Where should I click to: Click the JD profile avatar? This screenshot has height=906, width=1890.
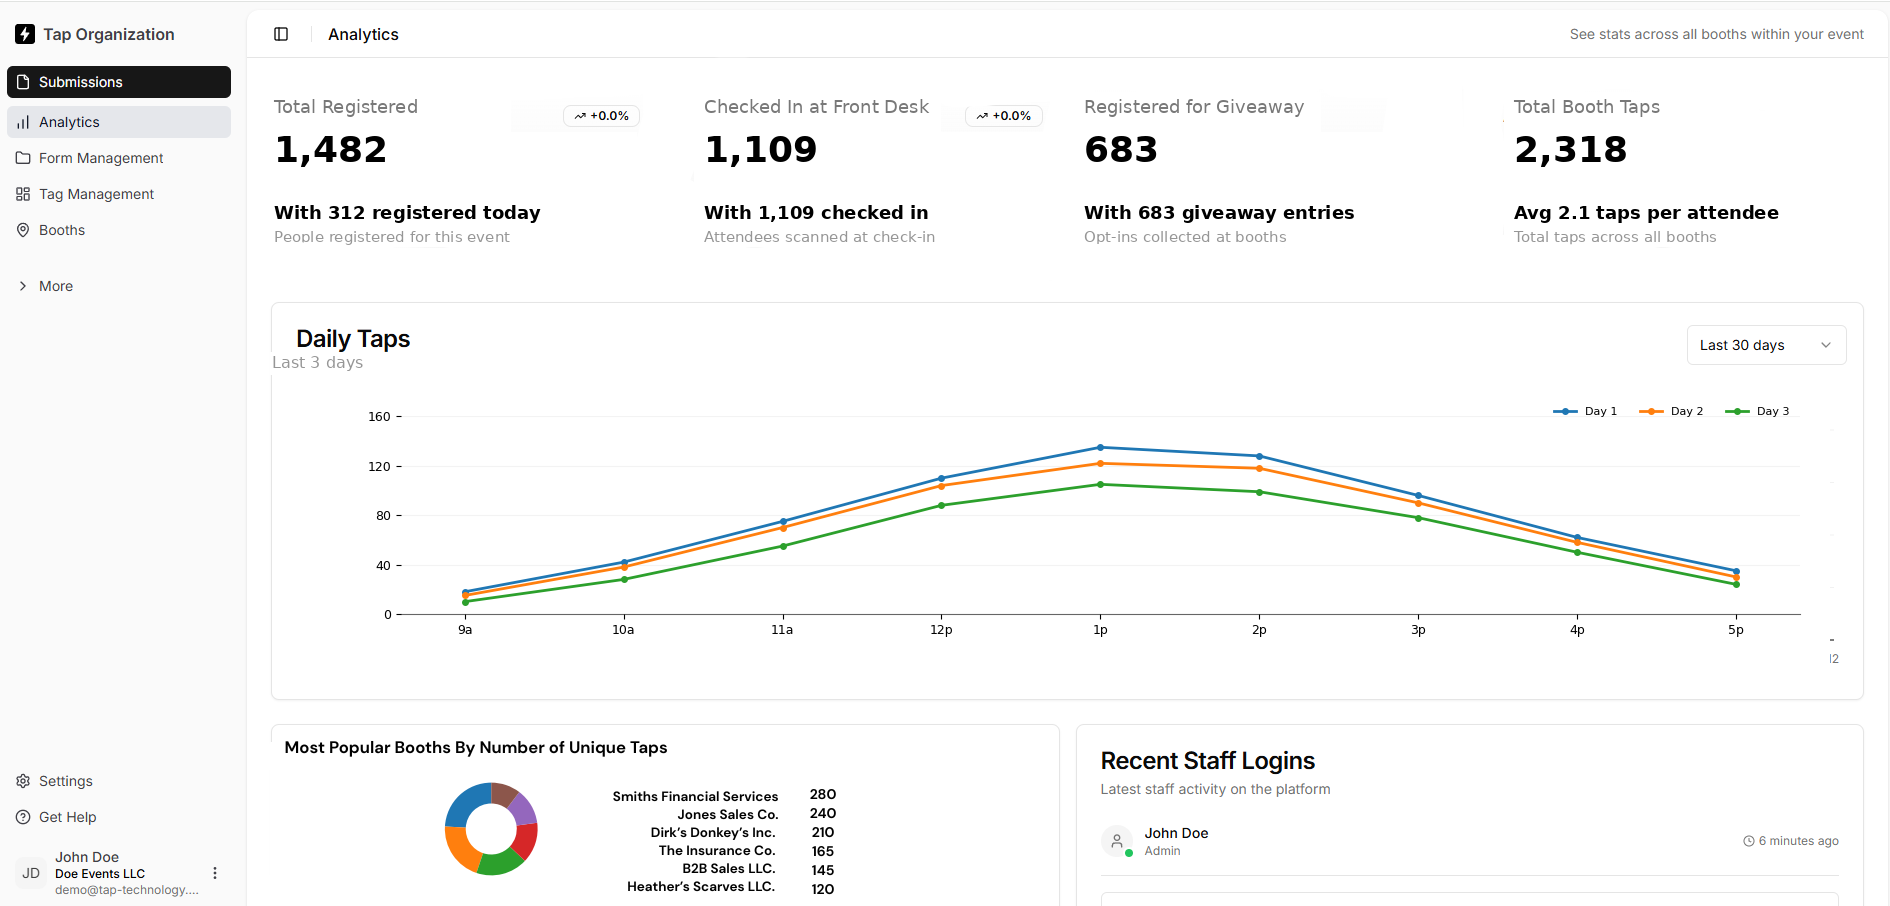point(30,872)
